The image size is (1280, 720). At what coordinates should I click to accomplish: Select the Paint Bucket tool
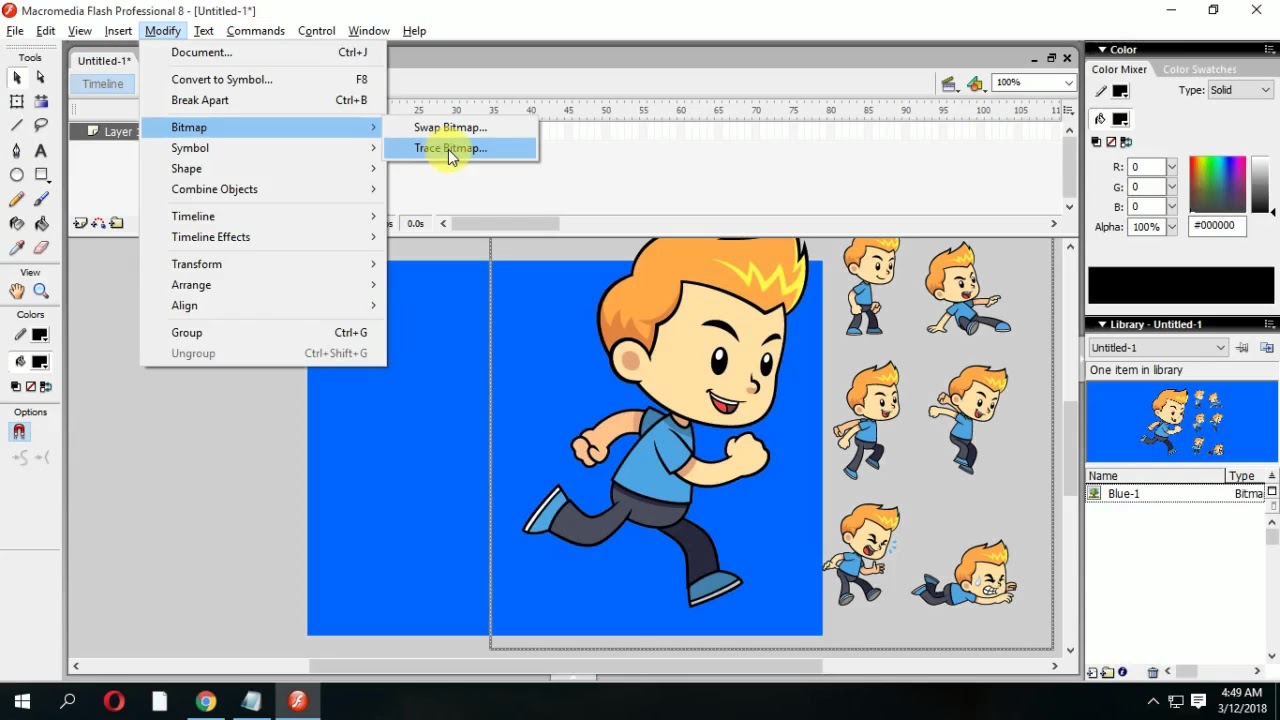(x=41, y=223)
